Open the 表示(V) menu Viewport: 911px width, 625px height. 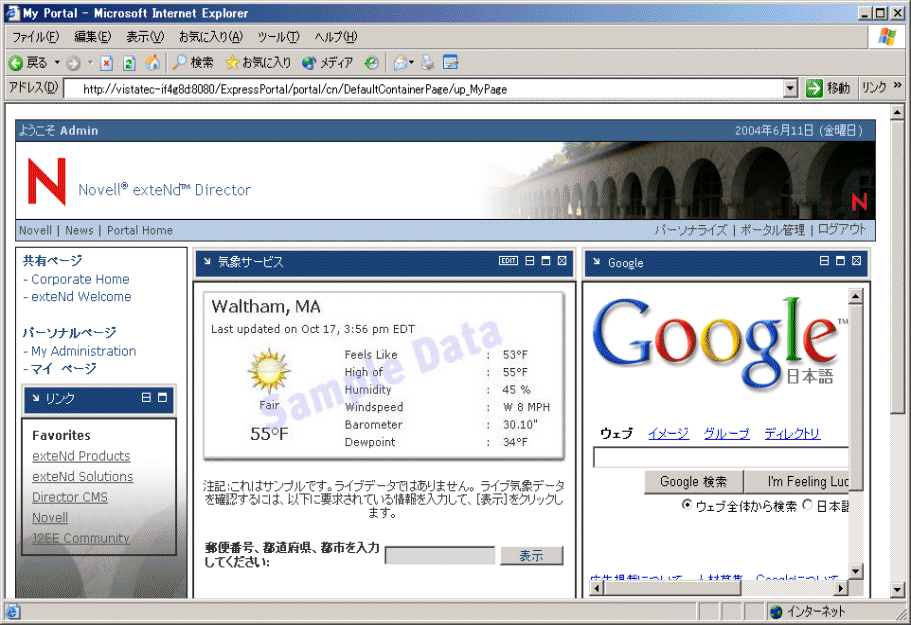click(145, 37)
